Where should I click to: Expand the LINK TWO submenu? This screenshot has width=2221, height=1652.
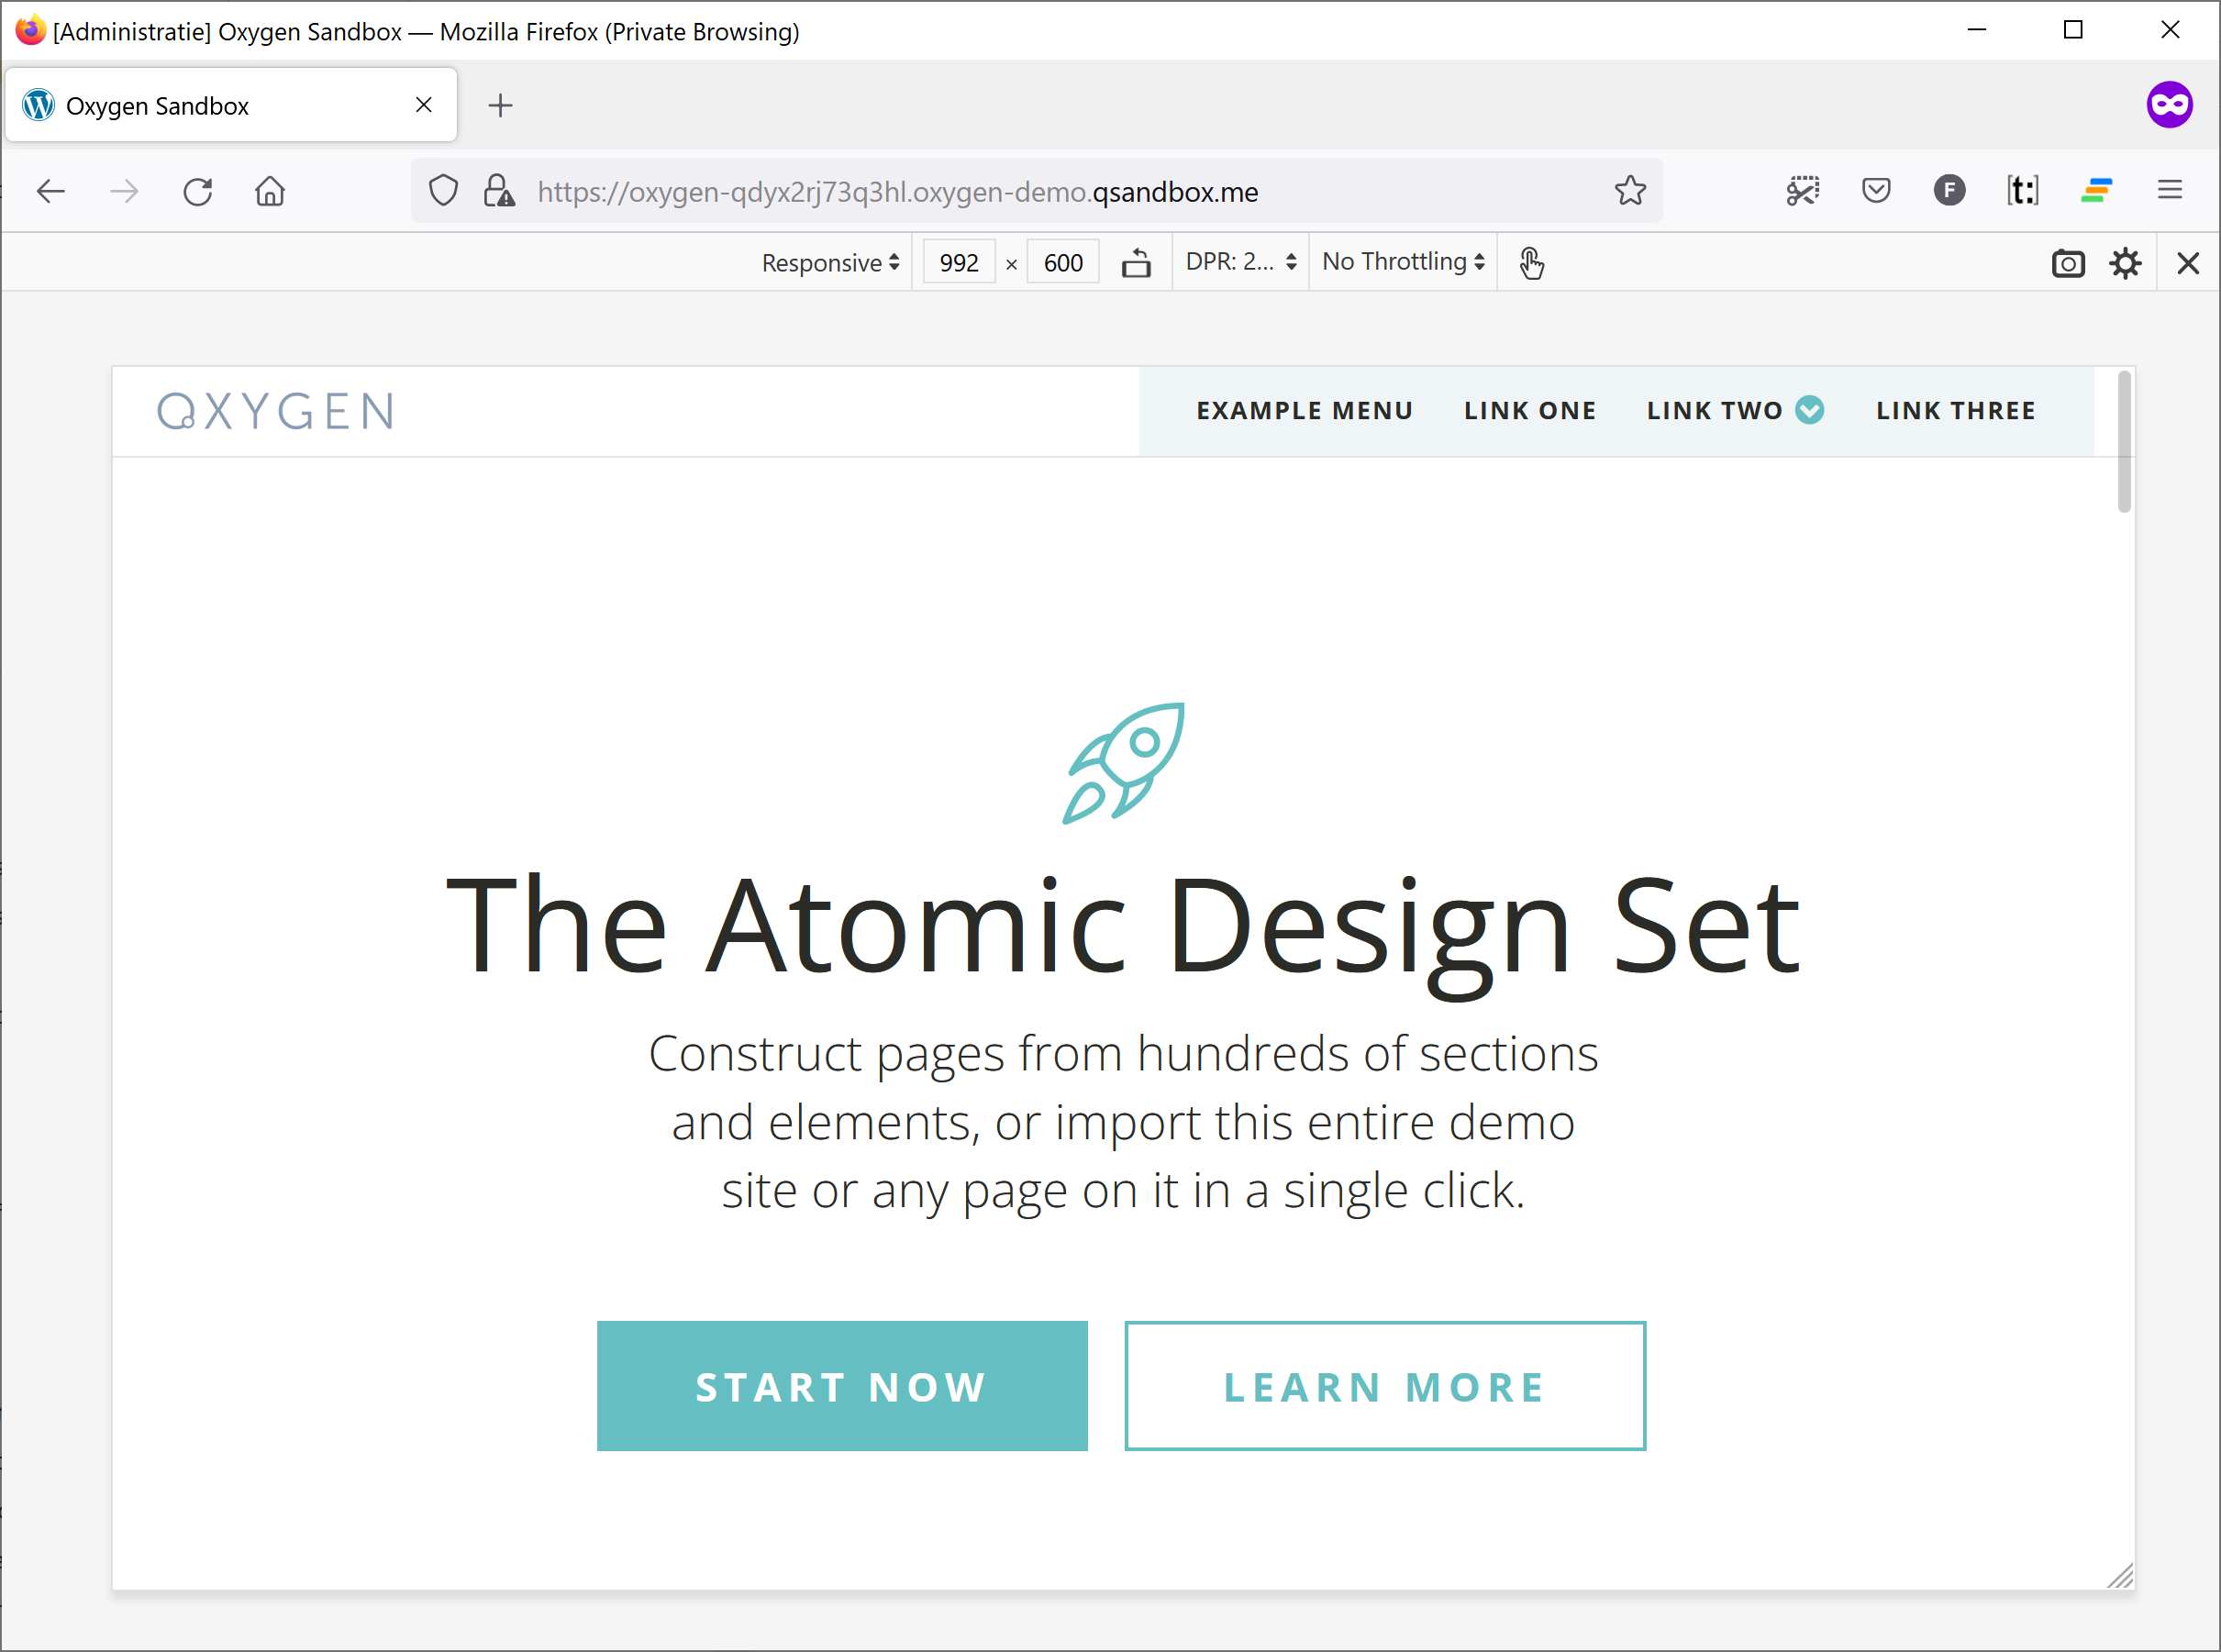pyautogui.click(x=1808, y=410)
